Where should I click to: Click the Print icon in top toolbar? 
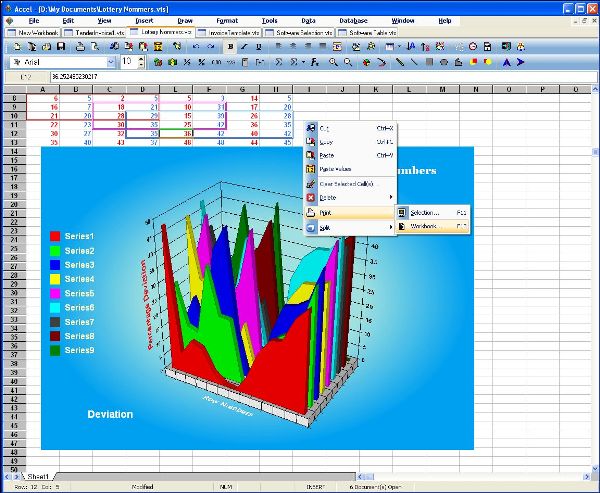(80, 47)
